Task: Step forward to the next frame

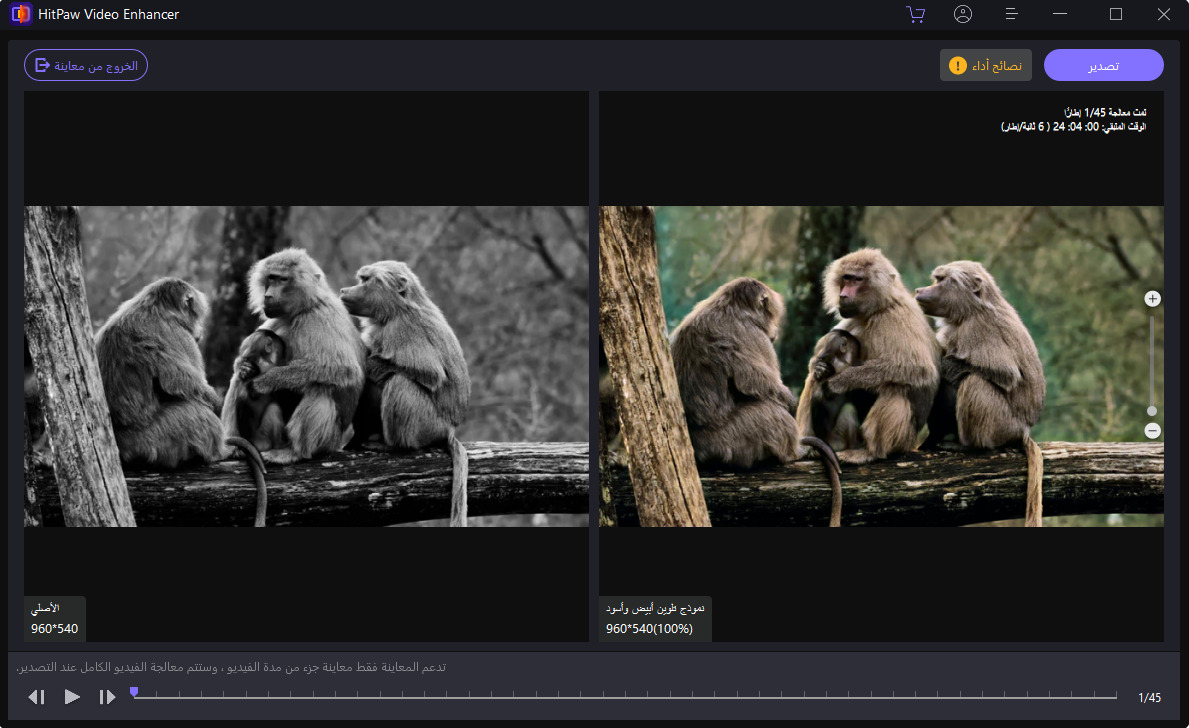Action: (x=107, y=697)
